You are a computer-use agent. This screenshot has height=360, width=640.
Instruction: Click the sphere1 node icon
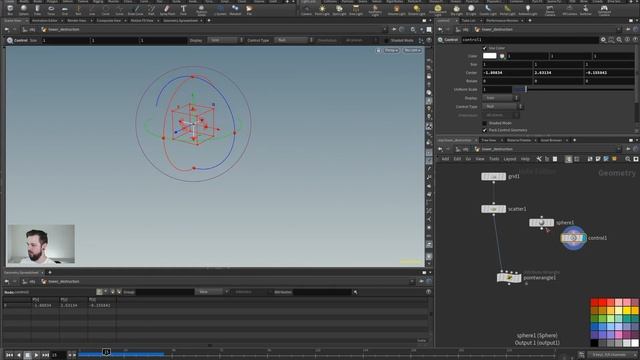(x=541, y=222)
